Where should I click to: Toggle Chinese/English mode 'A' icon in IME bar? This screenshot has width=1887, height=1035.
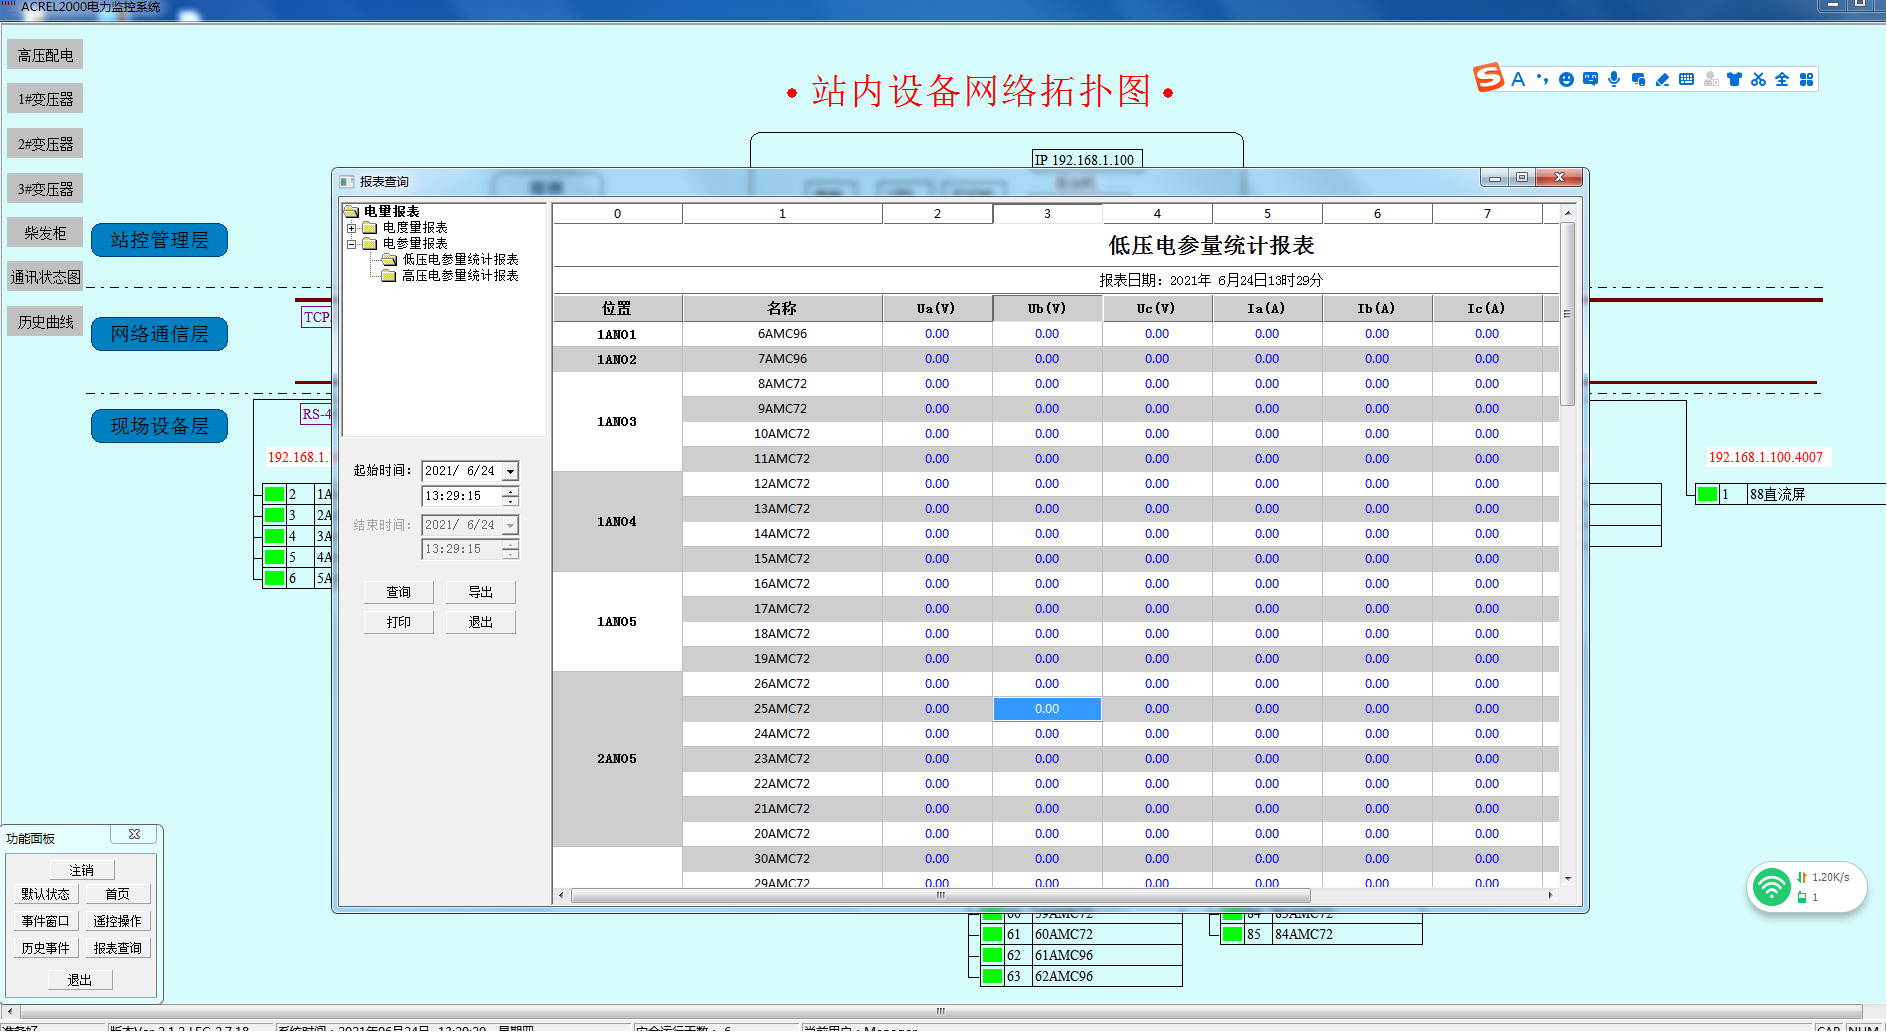point(1518,79)
